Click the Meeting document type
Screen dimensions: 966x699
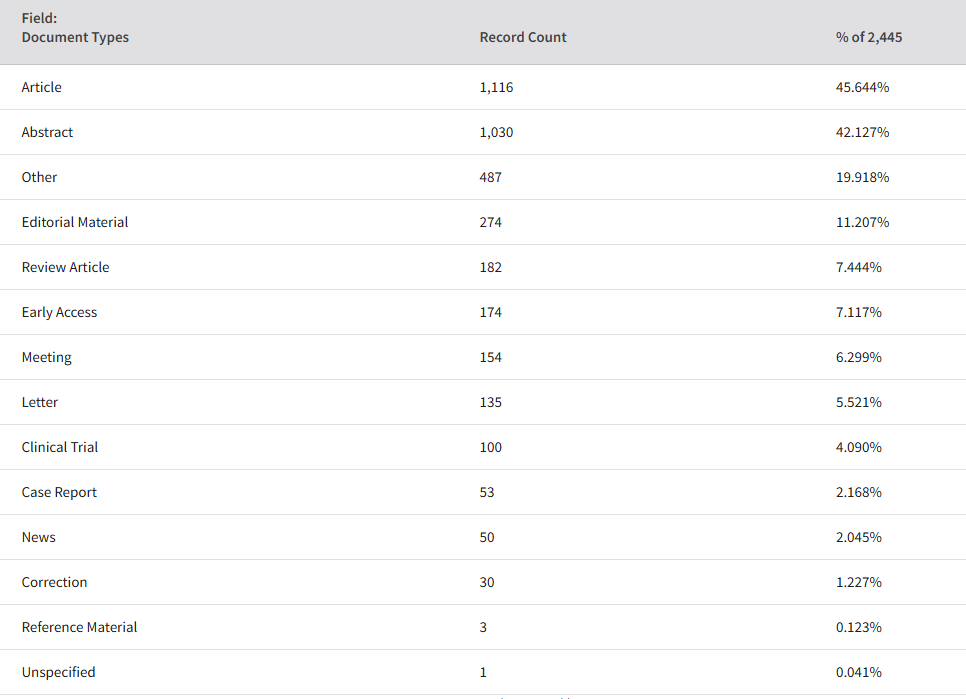(x=46, y=357)
